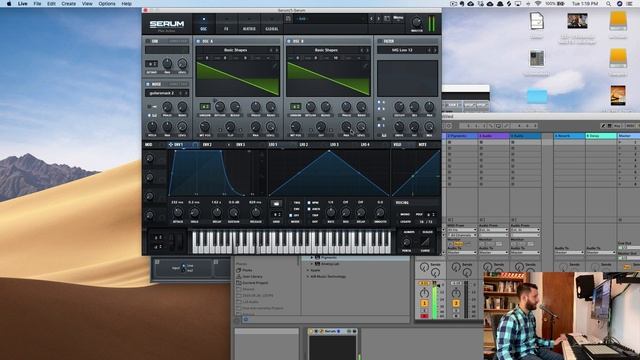
Task: Toggle LFO ANCH checkbox
Action: 309,209
